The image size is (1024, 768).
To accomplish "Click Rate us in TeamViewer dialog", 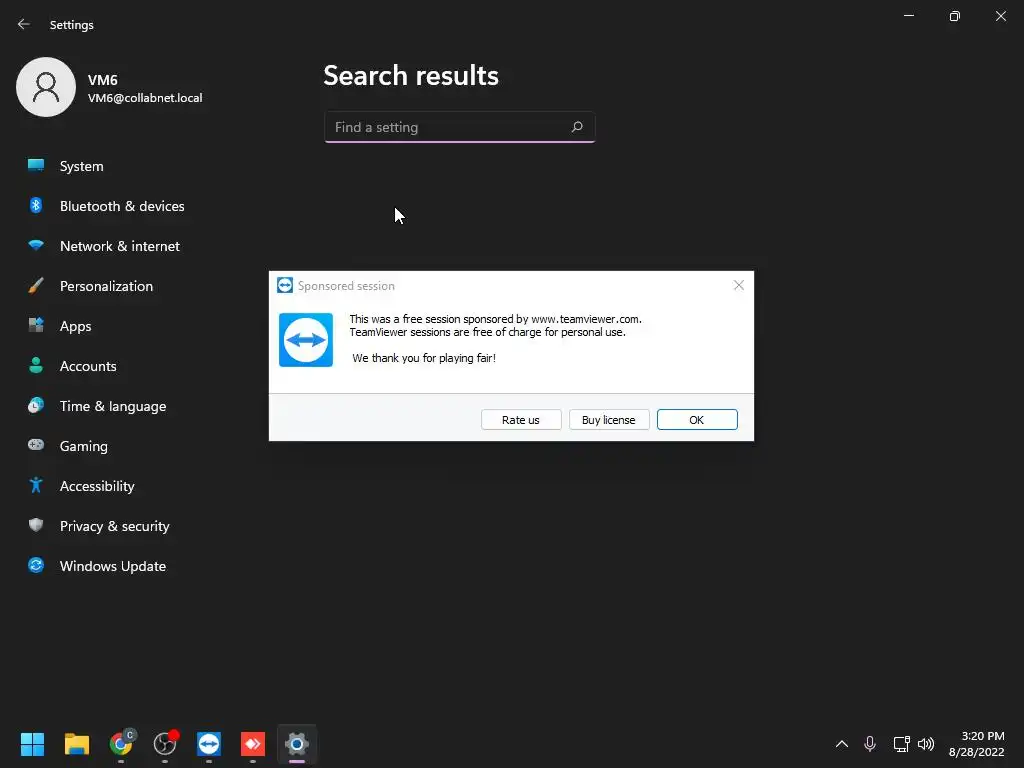I will pyautogui.click(x=521, y=420).
